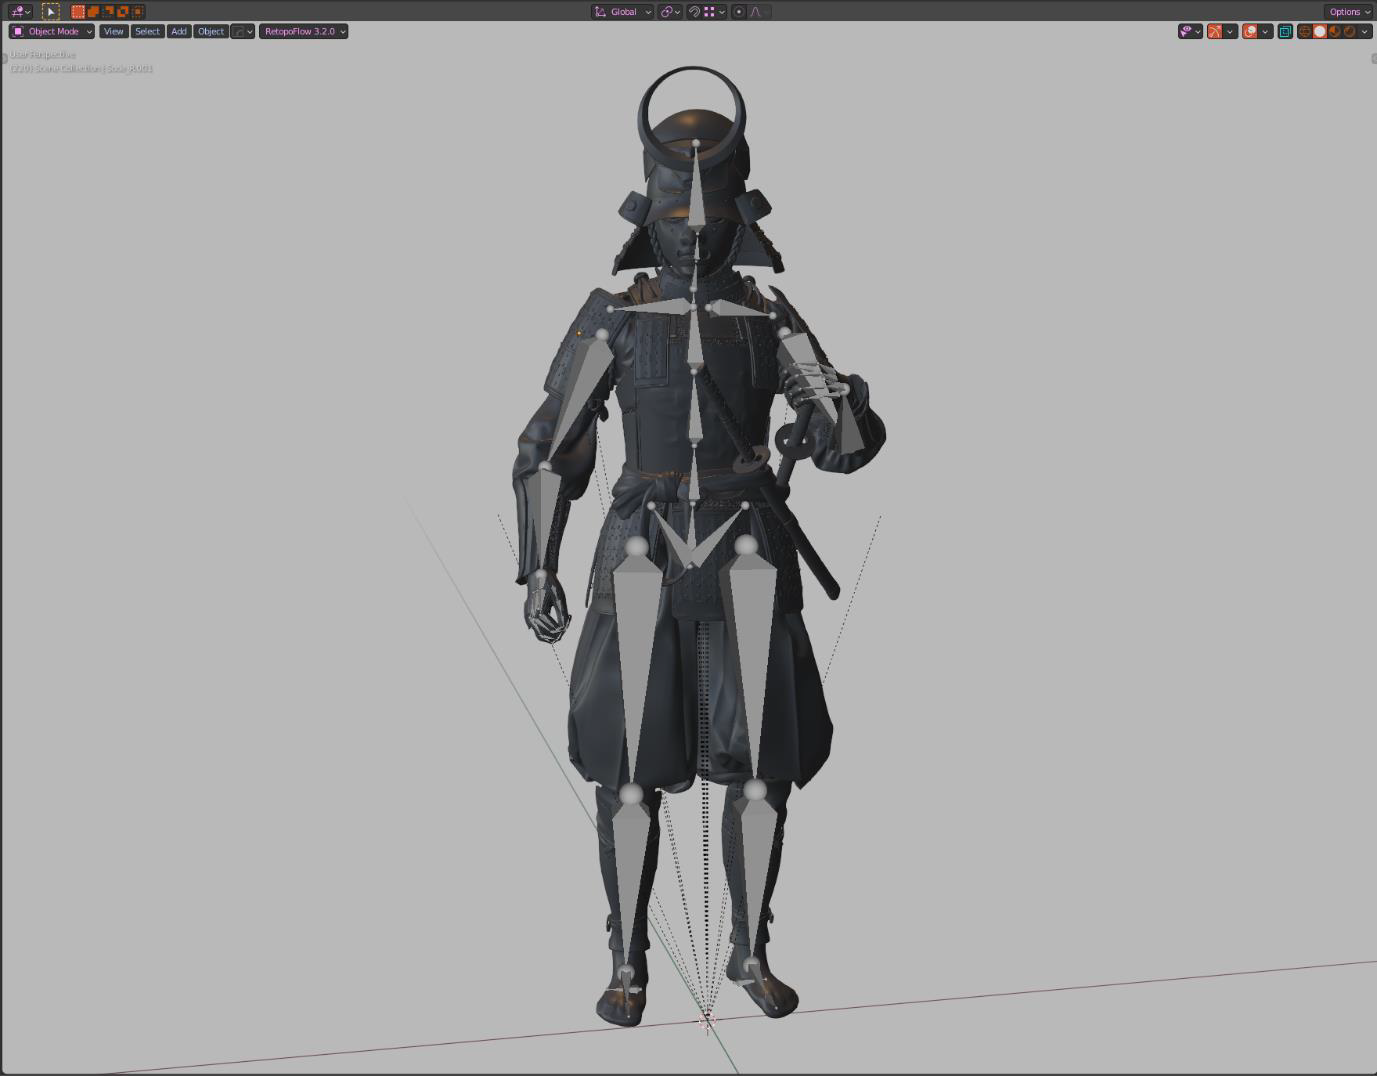Toggle the viewport gizmos display
Viewport: 1377px width, 1076px height.
tap(1216, 31)
